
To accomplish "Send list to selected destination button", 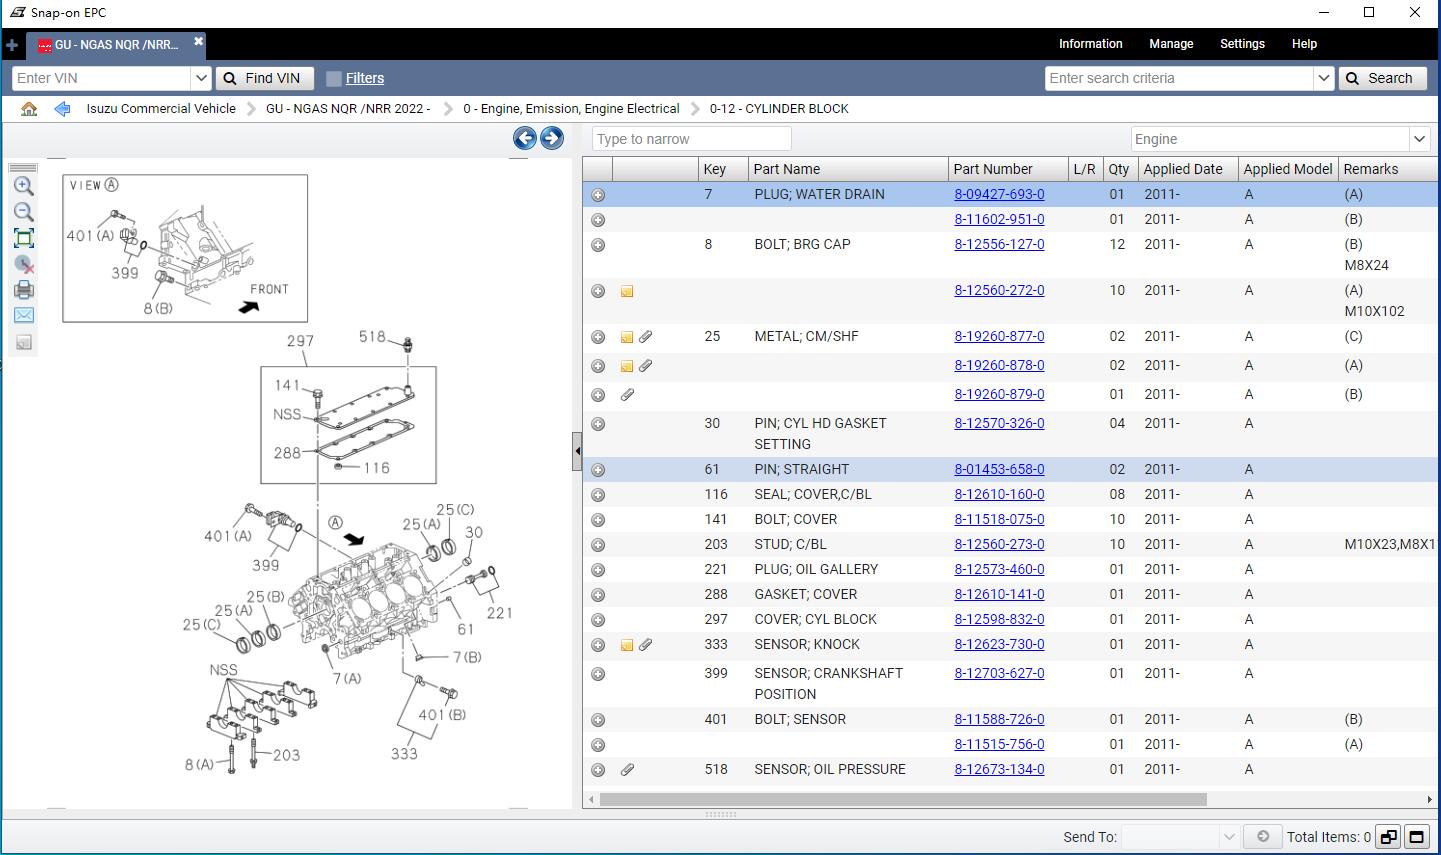I will coord(1263,836).
